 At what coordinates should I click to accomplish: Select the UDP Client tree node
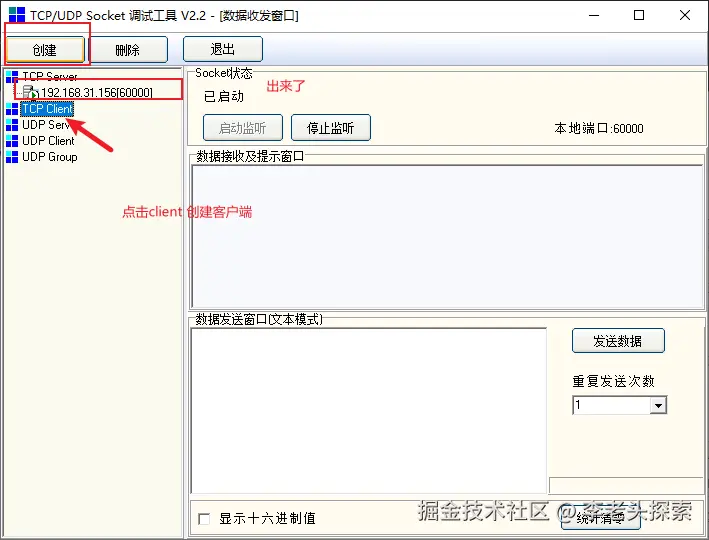[x=48, y=141]
